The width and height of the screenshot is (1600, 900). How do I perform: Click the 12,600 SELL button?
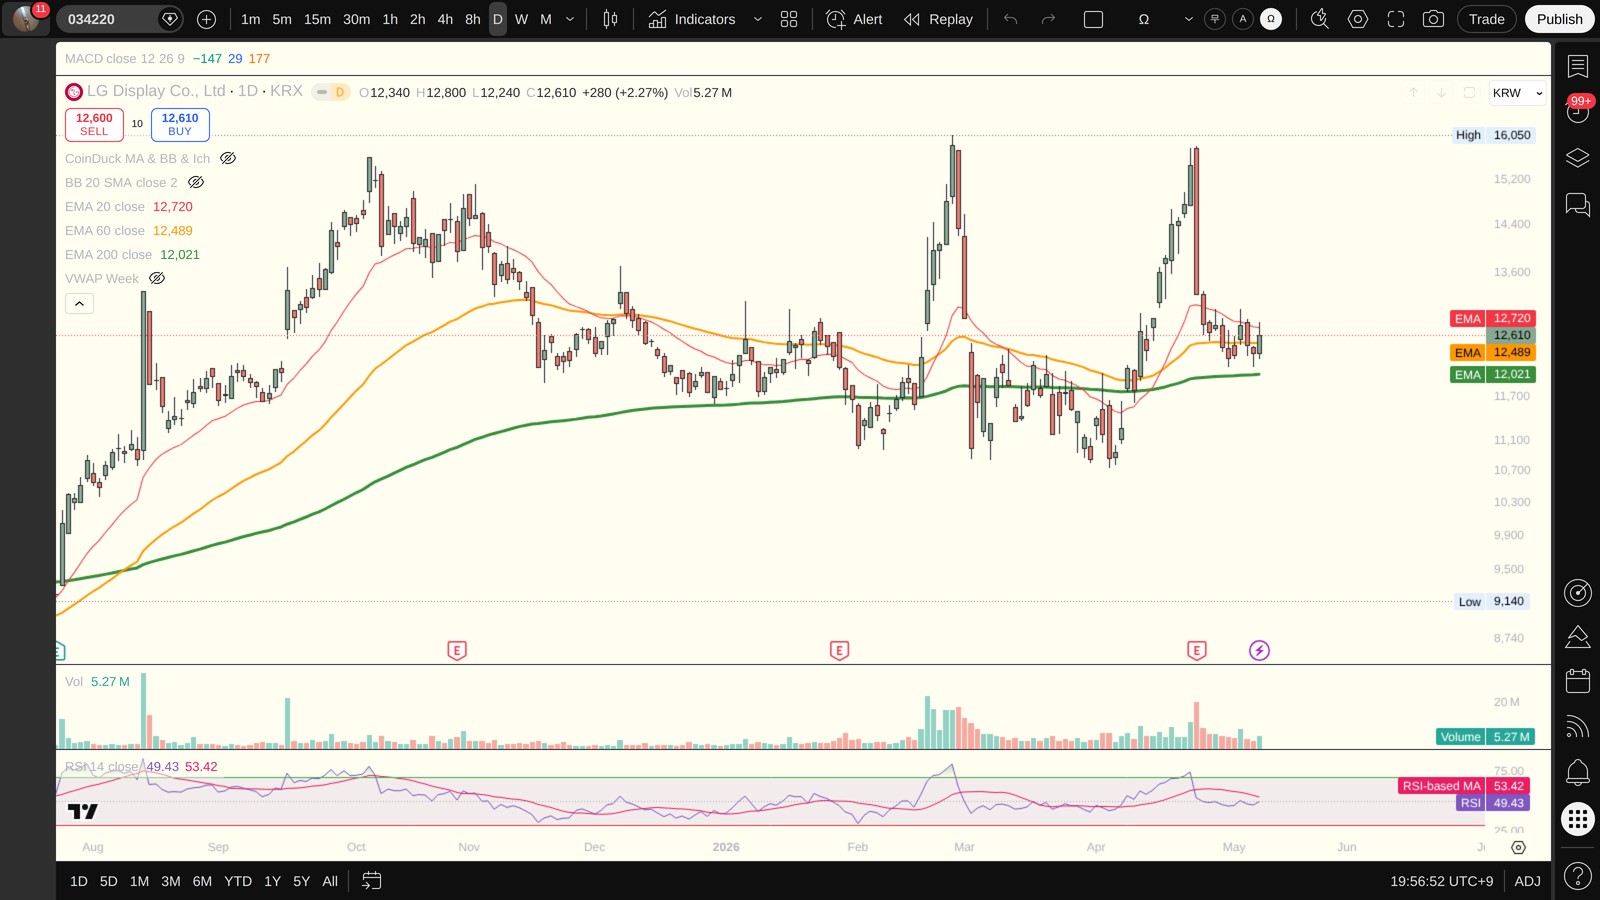click(94, 124)
